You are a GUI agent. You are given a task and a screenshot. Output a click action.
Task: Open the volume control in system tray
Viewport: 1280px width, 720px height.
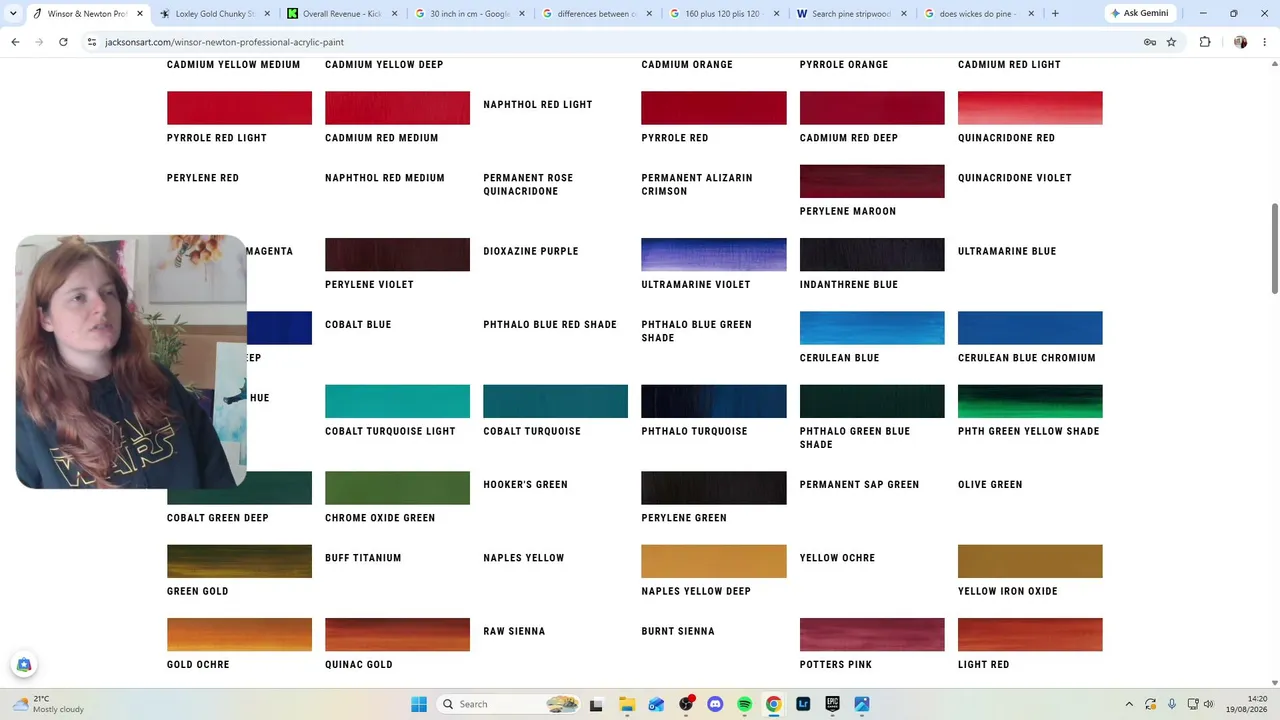1208,704
